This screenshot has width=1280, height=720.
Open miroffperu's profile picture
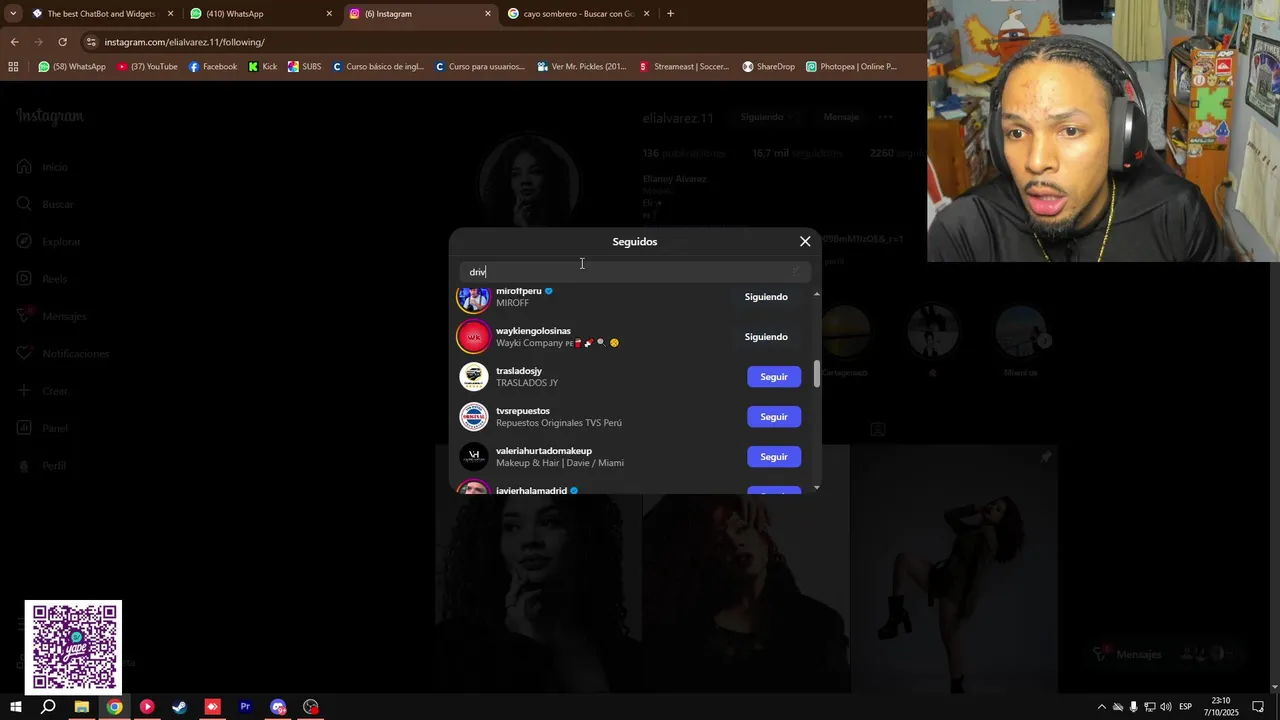coord(474,297)
